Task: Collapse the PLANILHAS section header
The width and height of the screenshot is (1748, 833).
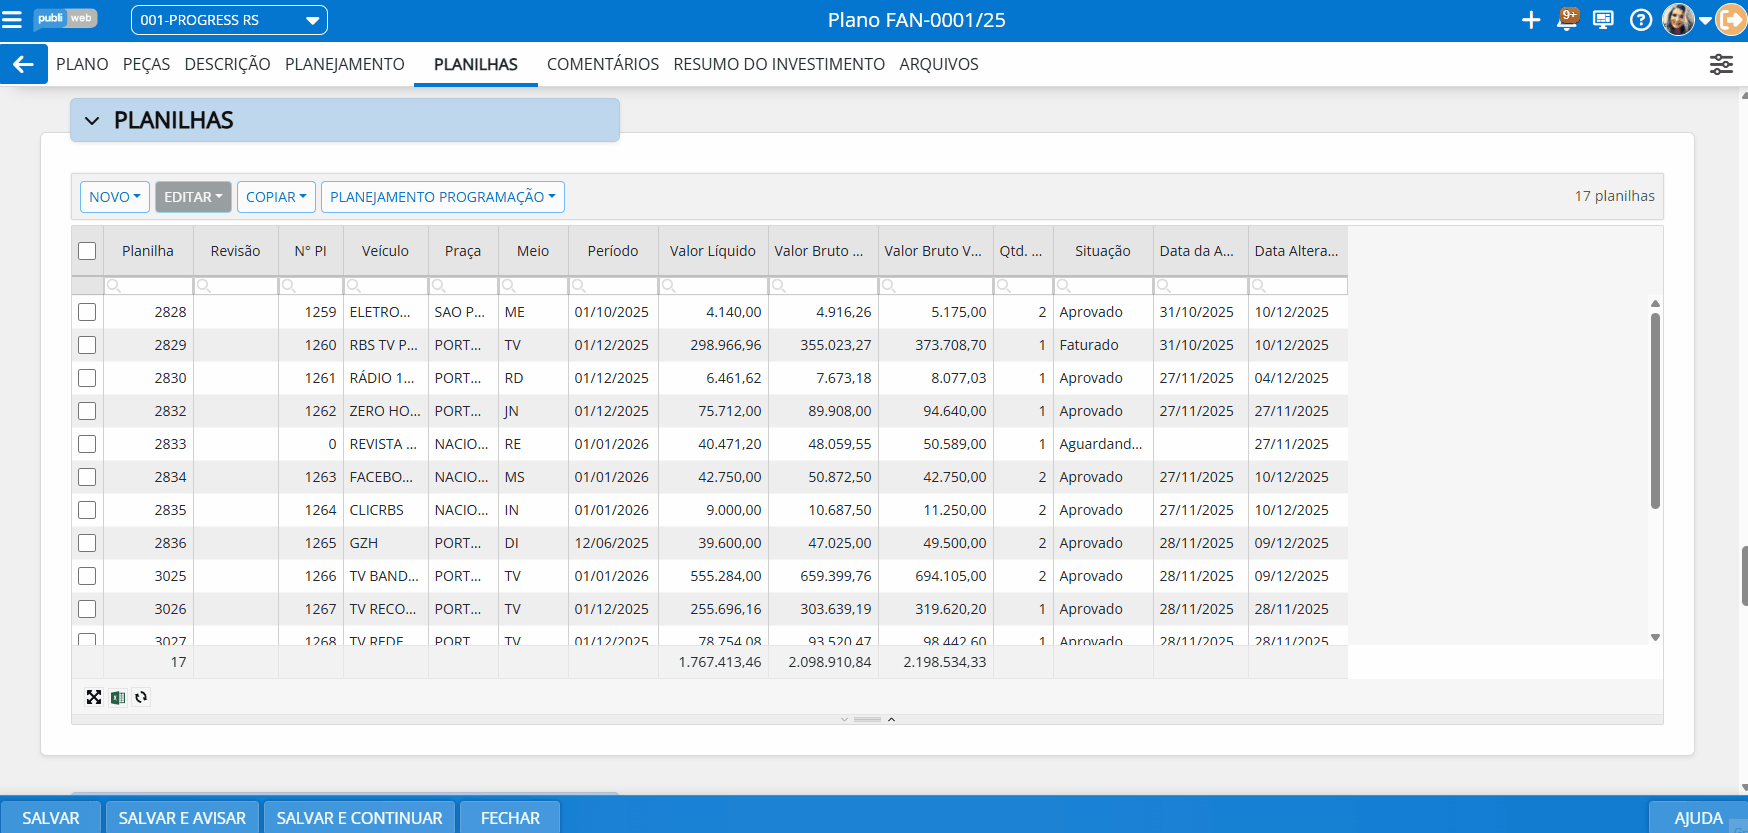Action: pyautogui.click(x=93, y=121)
